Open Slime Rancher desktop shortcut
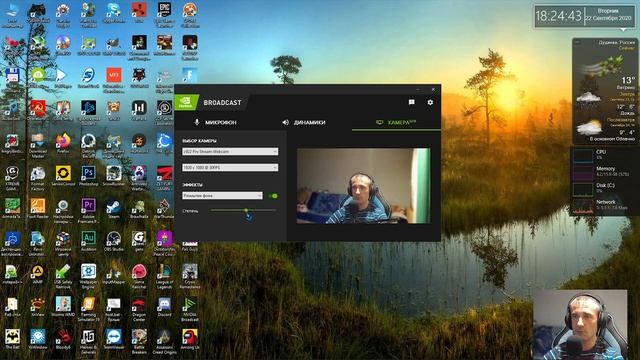The image size is (640, 360). click(139, 276)
